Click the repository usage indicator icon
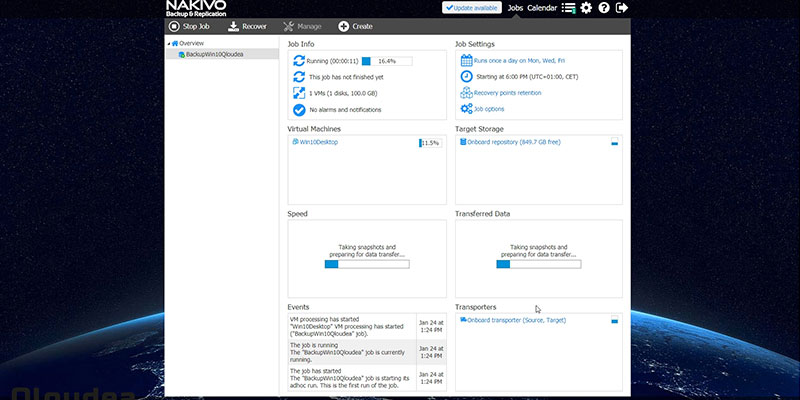The height and width of the screenshot is (400, 800). click(x=614, y=142)
